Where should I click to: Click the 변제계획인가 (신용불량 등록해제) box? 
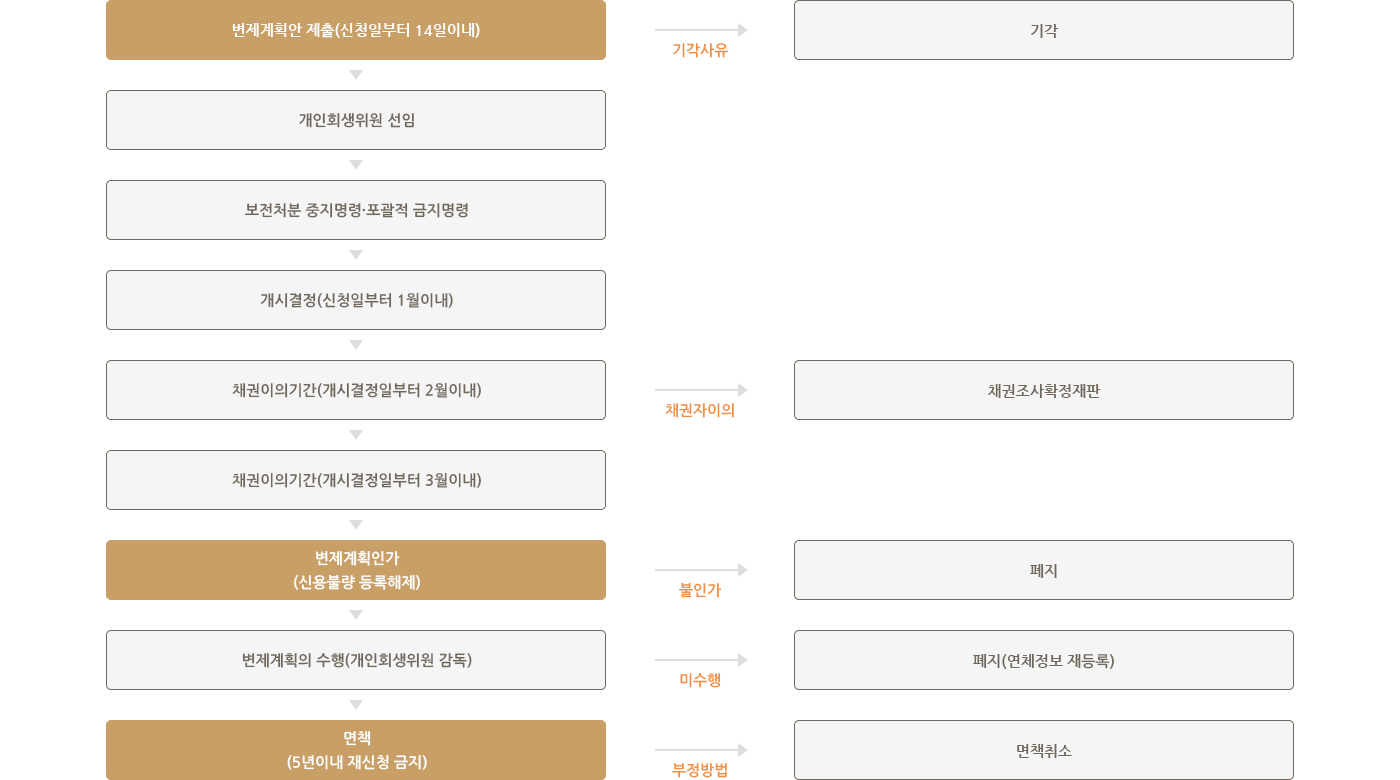point(356,570)
